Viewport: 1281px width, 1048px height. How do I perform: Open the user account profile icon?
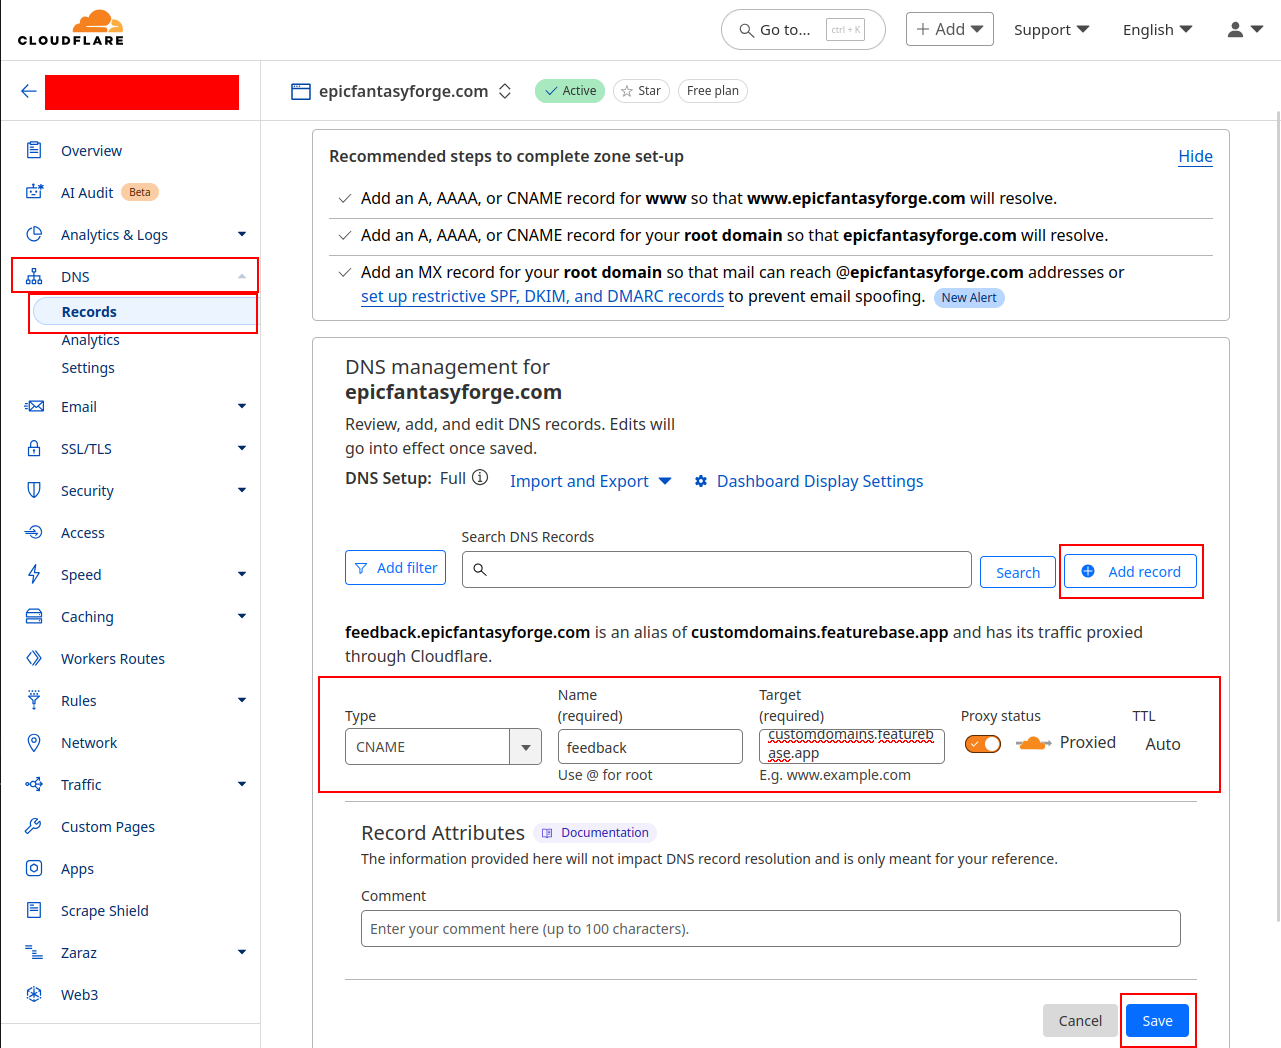click(x=1236, y=29)
